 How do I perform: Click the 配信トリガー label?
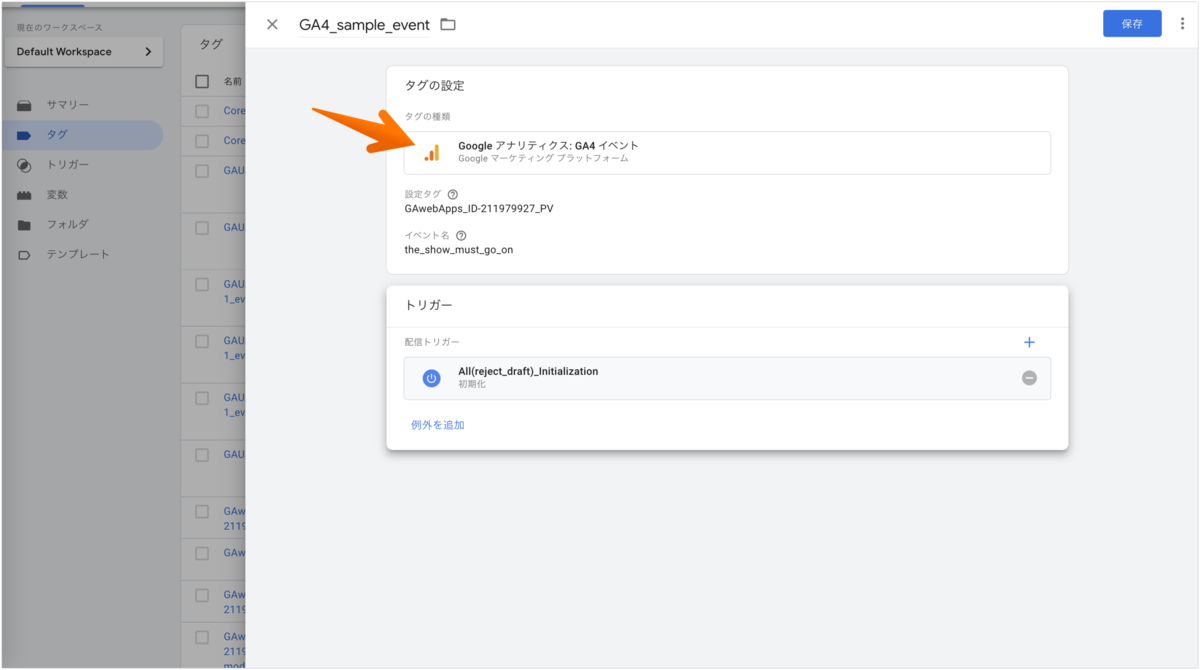pyautogui.click(x=432, y=342)
